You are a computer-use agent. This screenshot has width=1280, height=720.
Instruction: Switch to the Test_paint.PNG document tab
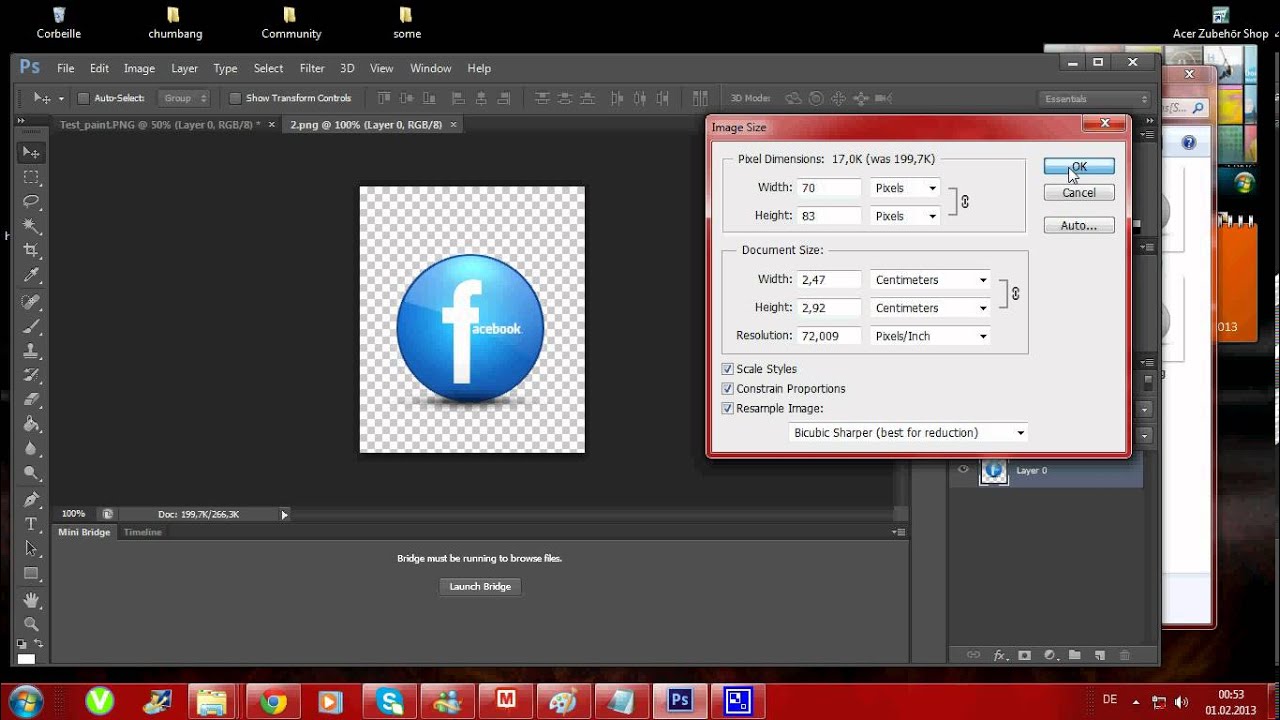coord(160,125)
